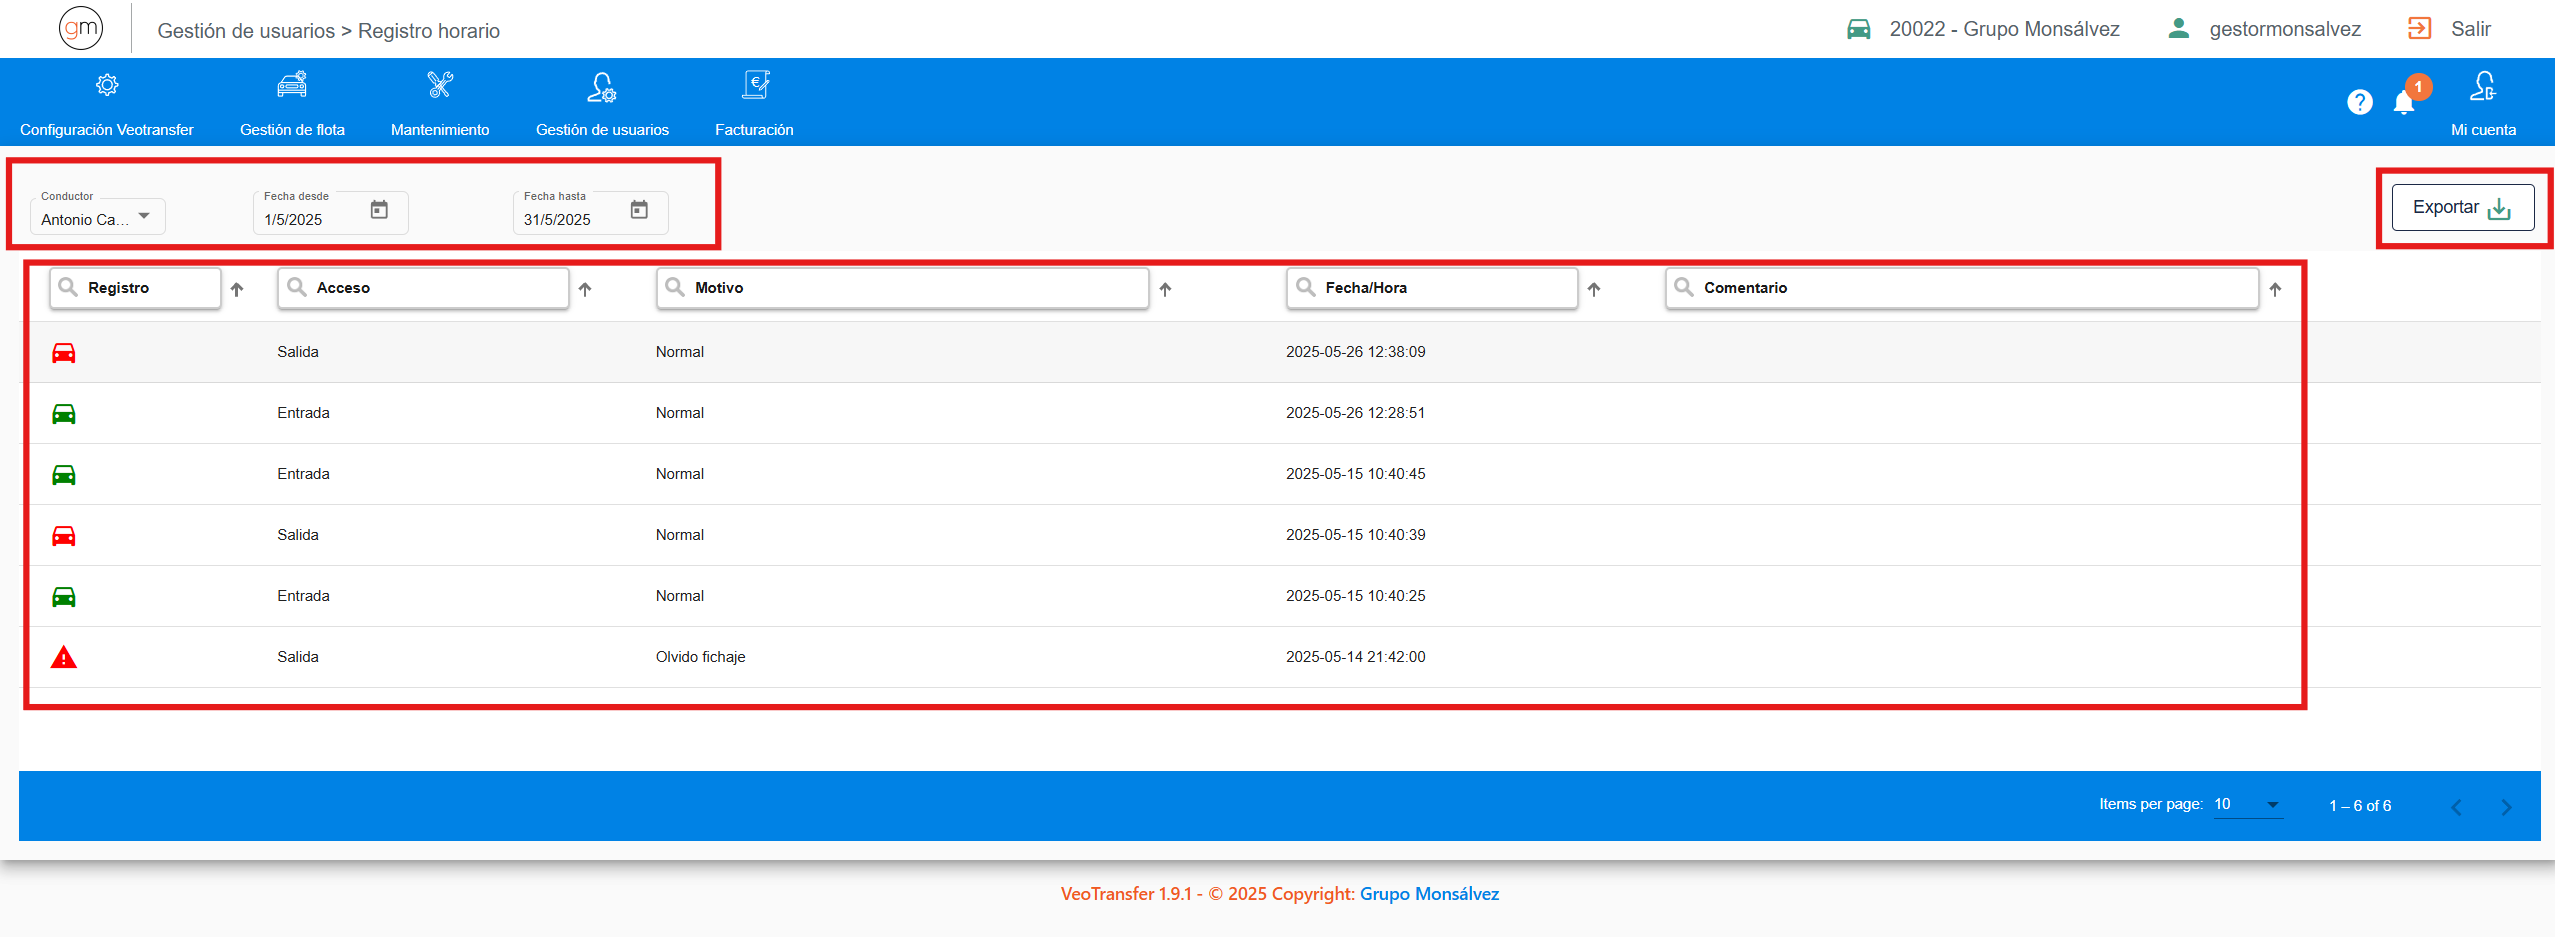2555x937 pixels.
Task: Open the Gestión de flota menu
Action: (292, 103)
